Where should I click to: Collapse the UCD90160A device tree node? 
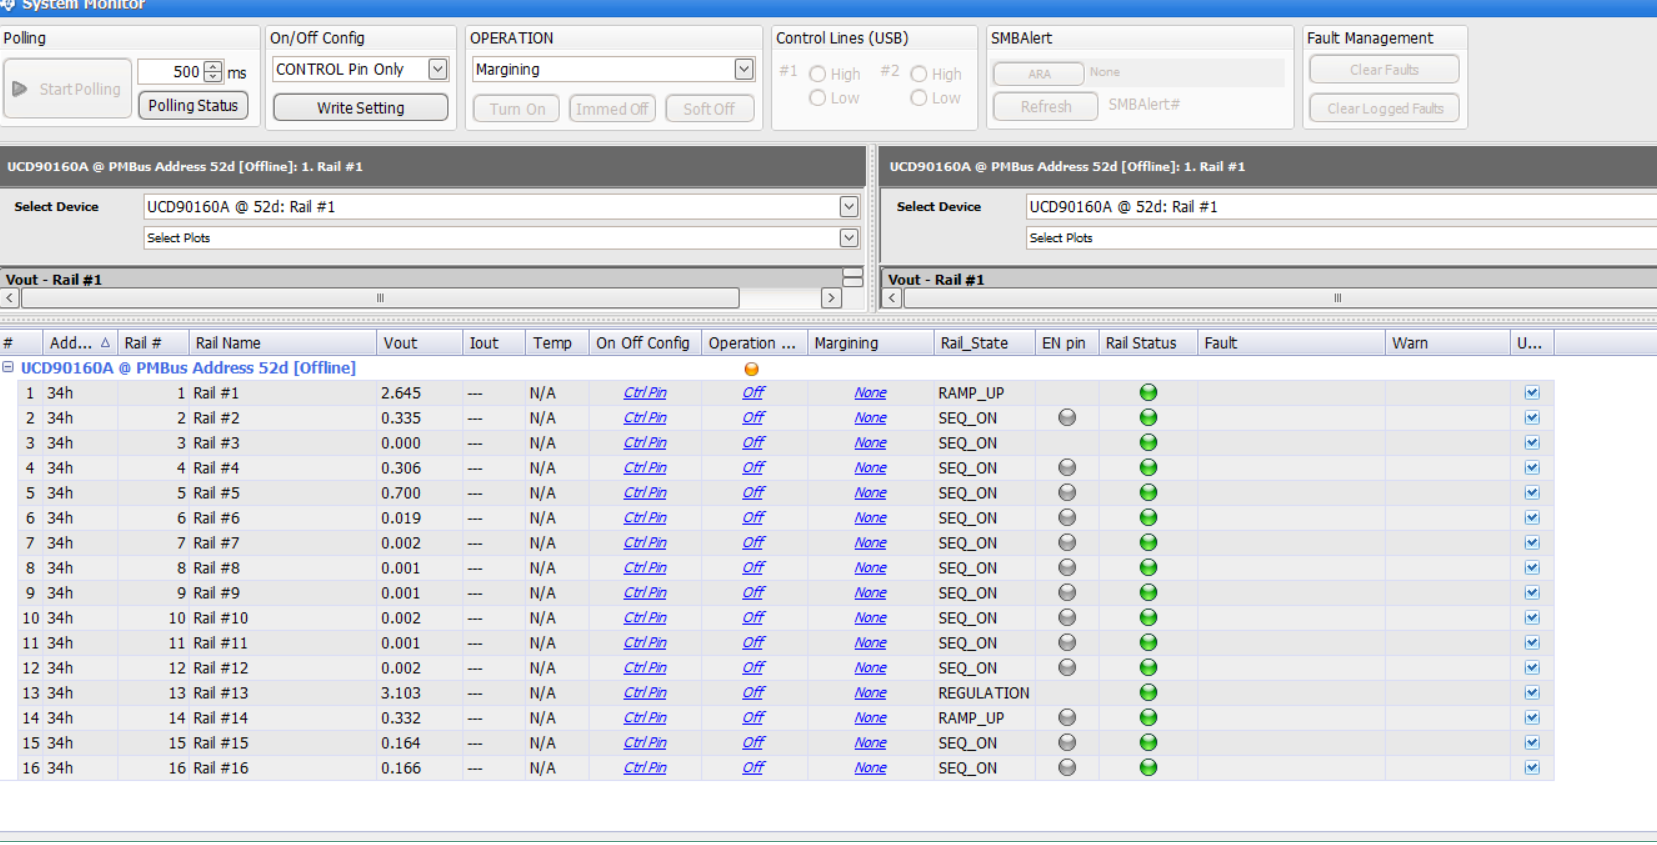(8, 368)
